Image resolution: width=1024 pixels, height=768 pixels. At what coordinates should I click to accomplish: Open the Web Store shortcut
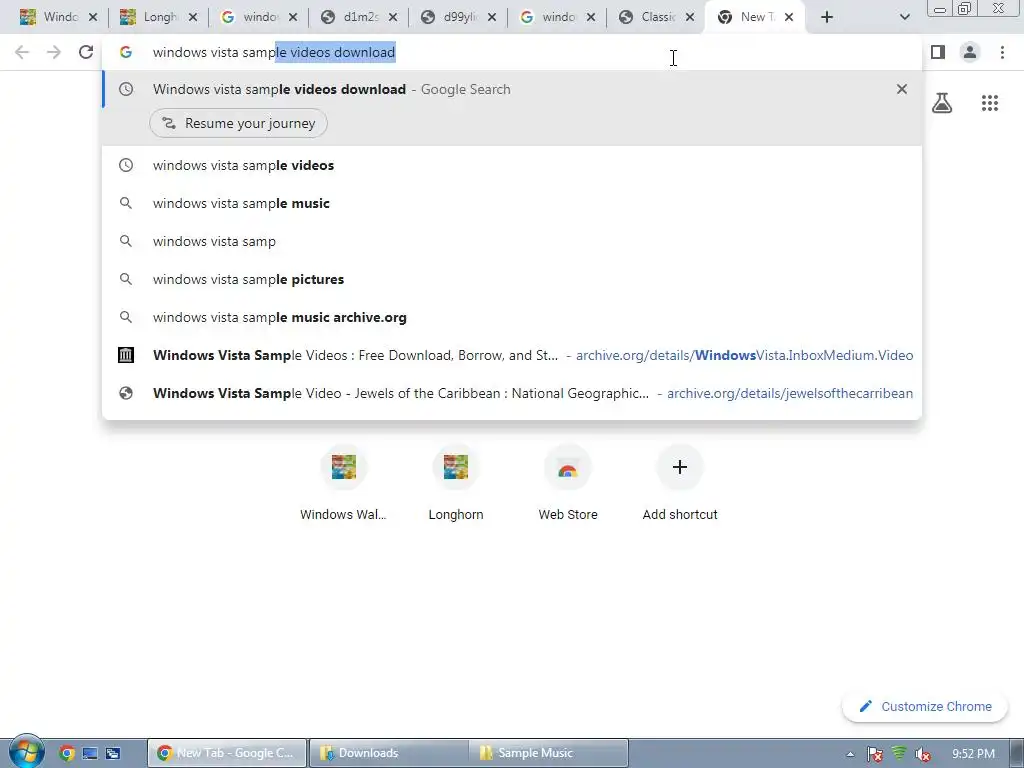(568, 485)
